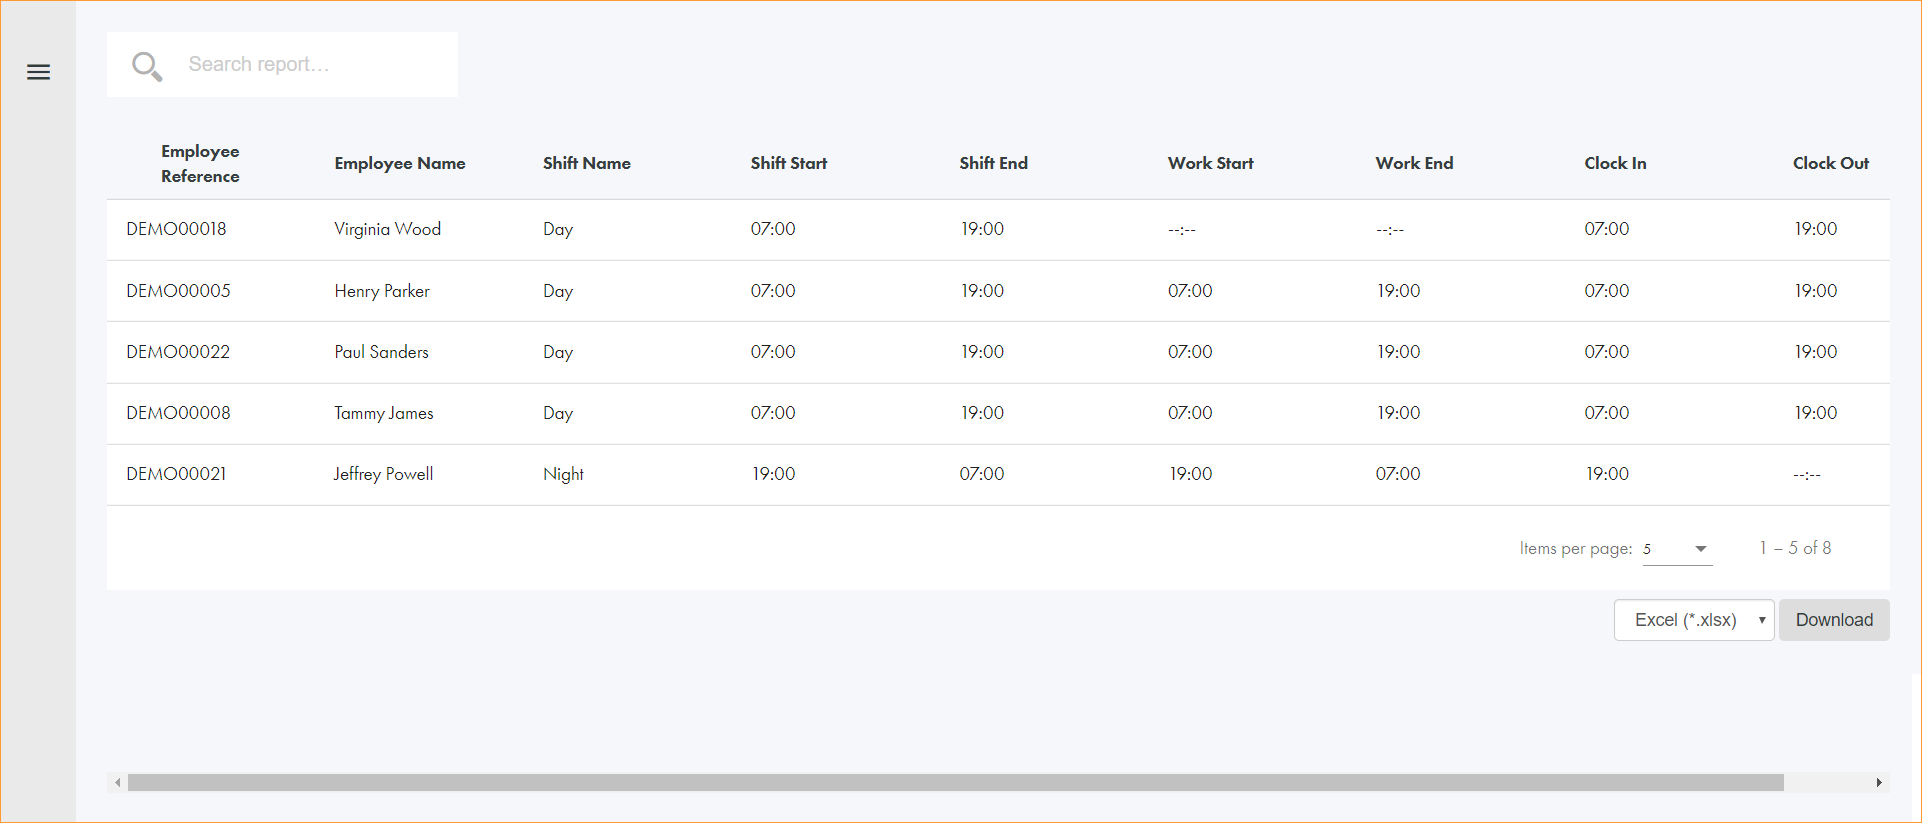Click the scrollbar left arrow
The height and width of the screenshot is (823, 1922).
pyautogui.click(x=118, y=783)
